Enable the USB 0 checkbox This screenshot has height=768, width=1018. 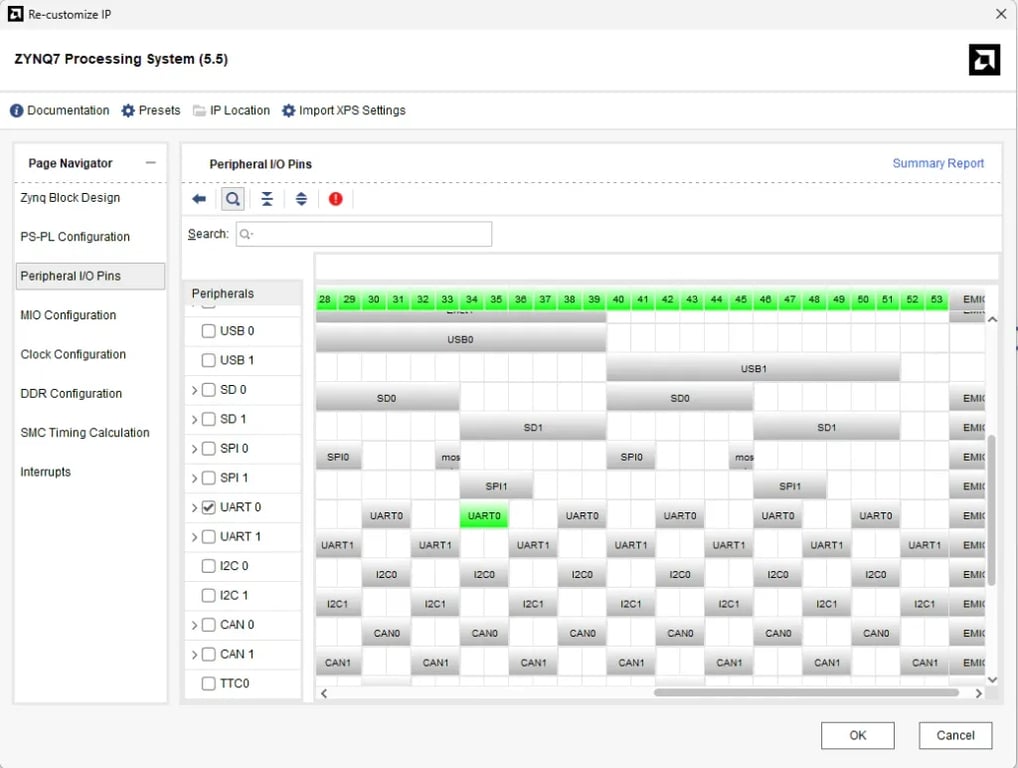[208, 331]
